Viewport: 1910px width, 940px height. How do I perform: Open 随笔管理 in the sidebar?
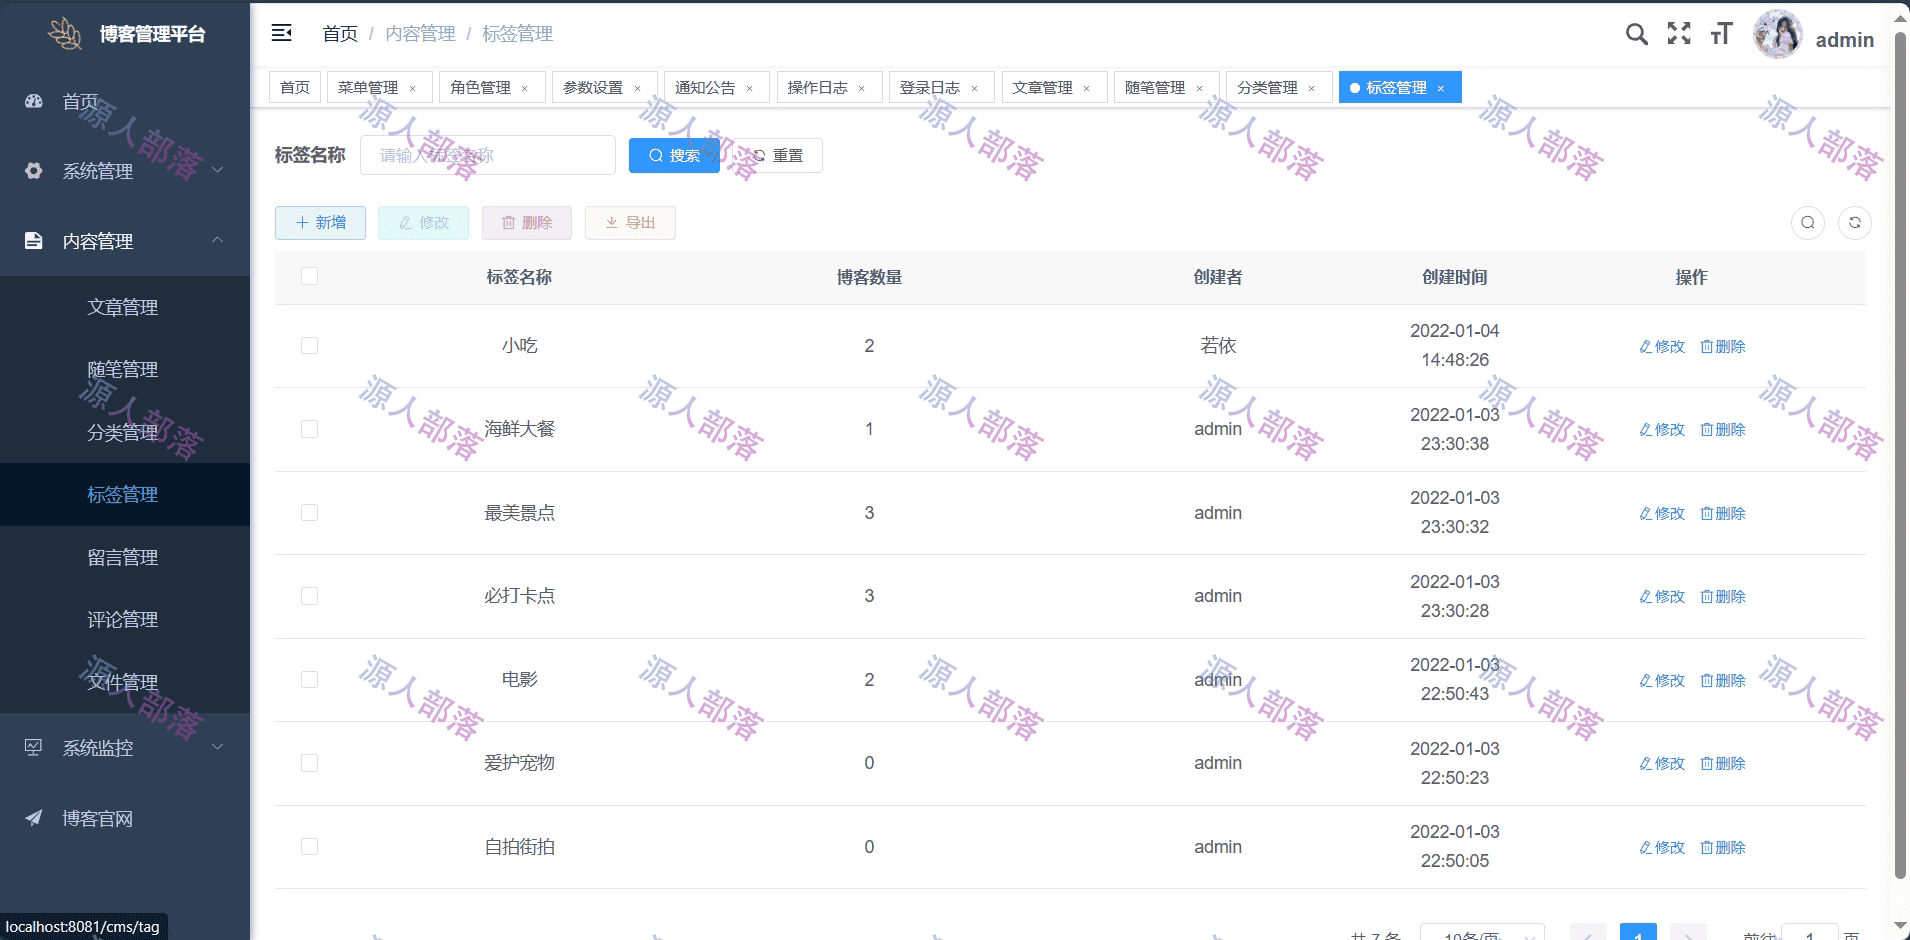pos(125,369)
